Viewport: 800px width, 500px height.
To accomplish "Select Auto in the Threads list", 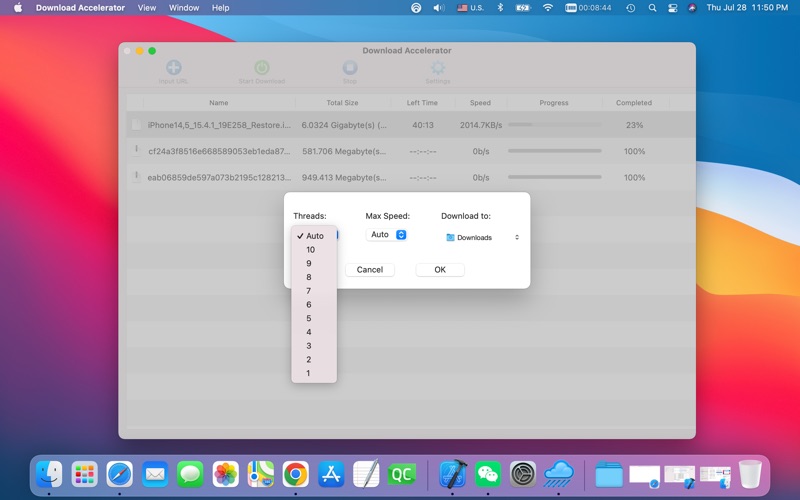I will pyautogui.click(x=314, y=236).
